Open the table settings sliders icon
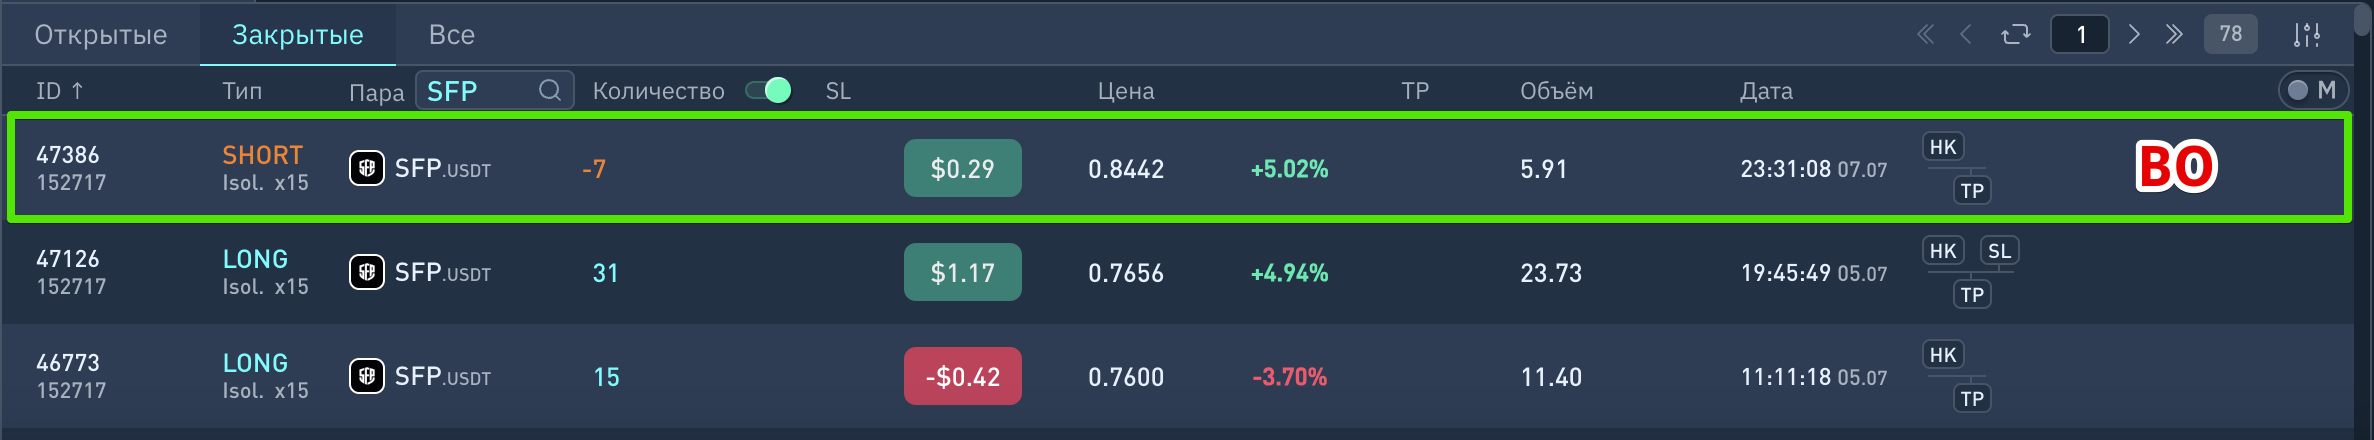 2306,35
